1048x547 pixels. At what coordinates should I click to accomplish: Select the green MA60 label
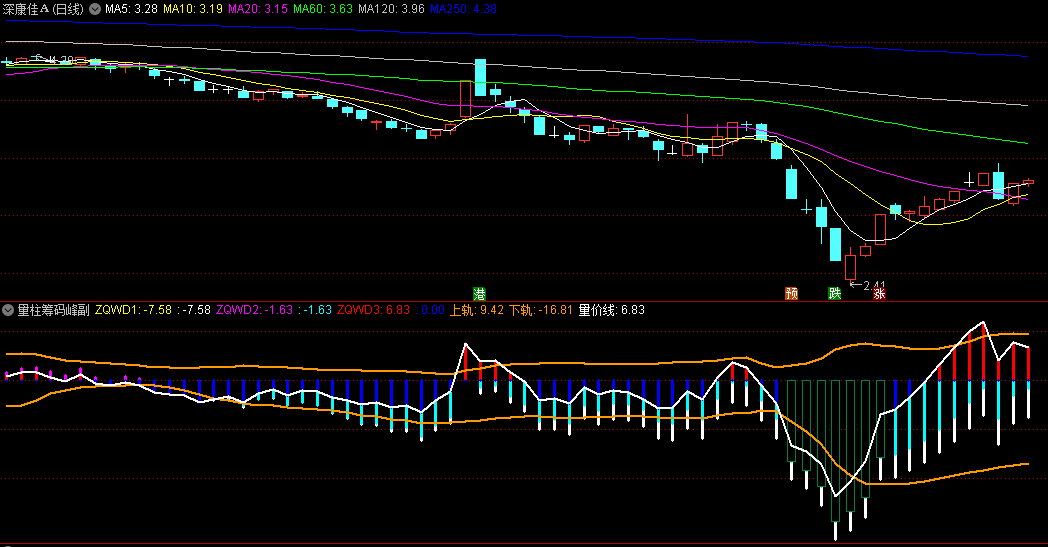coord(324,8)
